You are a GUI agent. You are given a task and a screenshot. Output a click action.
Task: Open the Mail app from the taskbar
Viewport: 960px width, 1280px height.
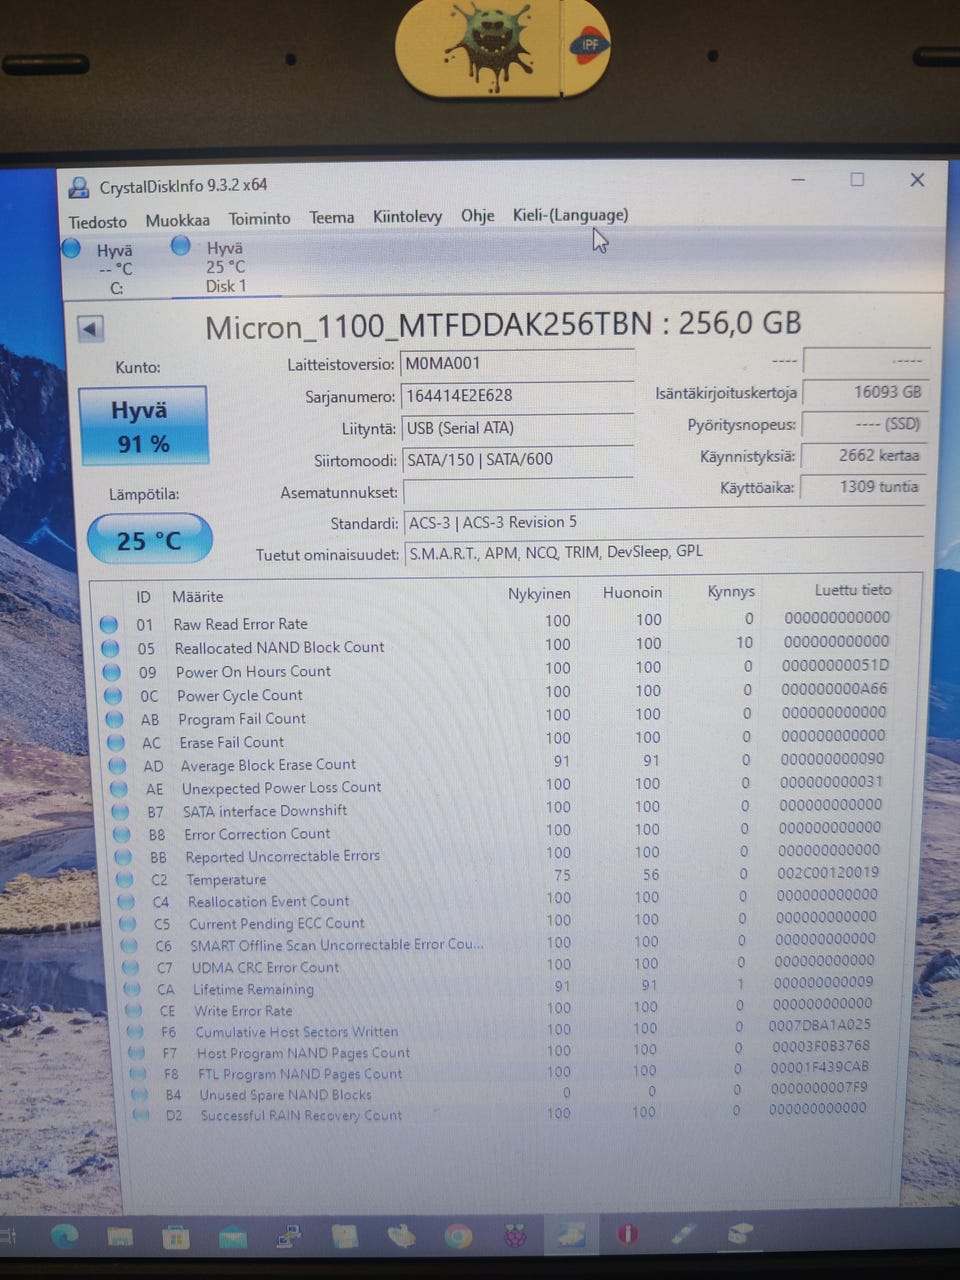pos(232,1238)
